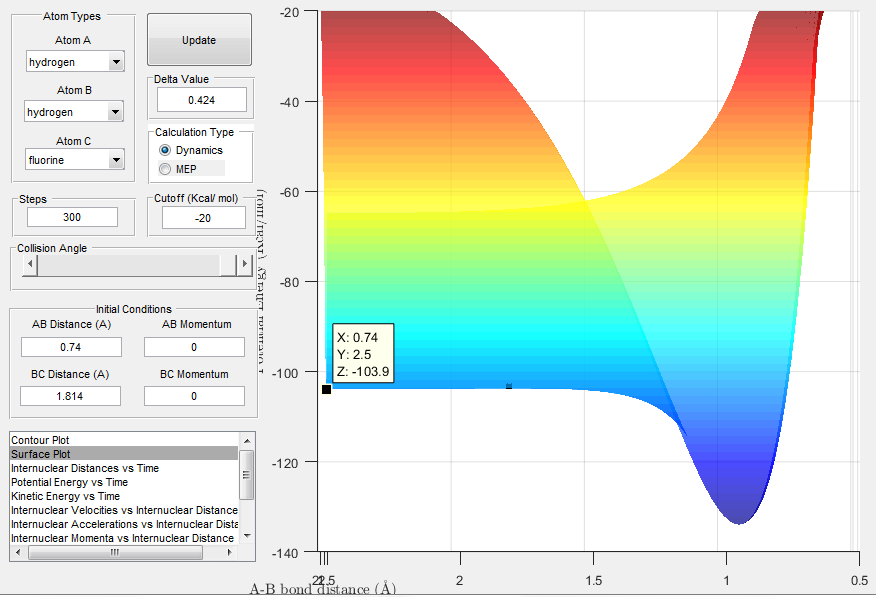Click the Collision Angle slider thumb
The image size is (876, 597).
point(229,264)
